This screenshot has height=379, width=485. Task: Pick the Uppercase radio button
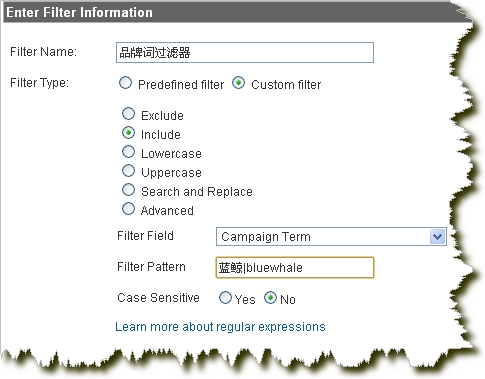coord(128,171)
